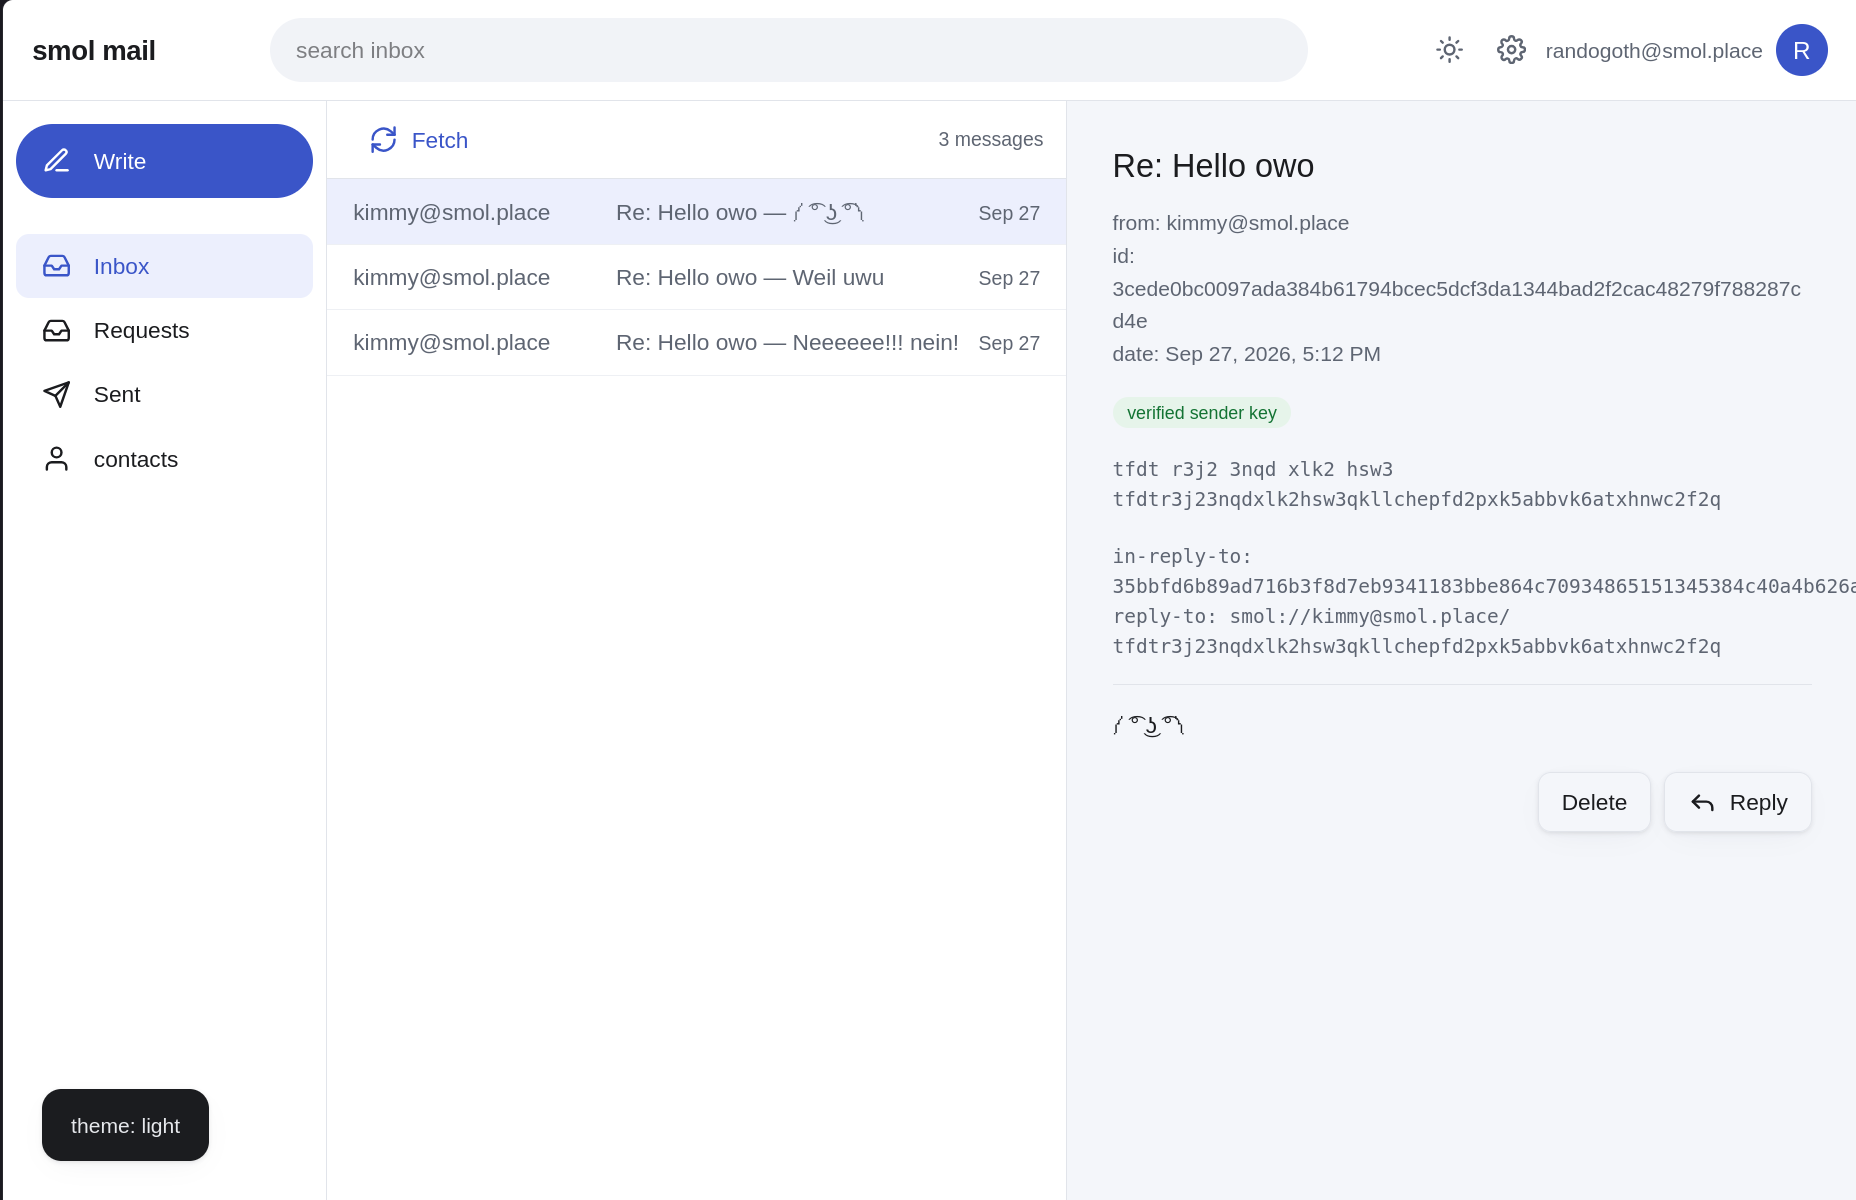Viewport: 1856px width, 1200px height.
Task: Click the in-reply-to hash line
Action: click(x=1484, y=586)
